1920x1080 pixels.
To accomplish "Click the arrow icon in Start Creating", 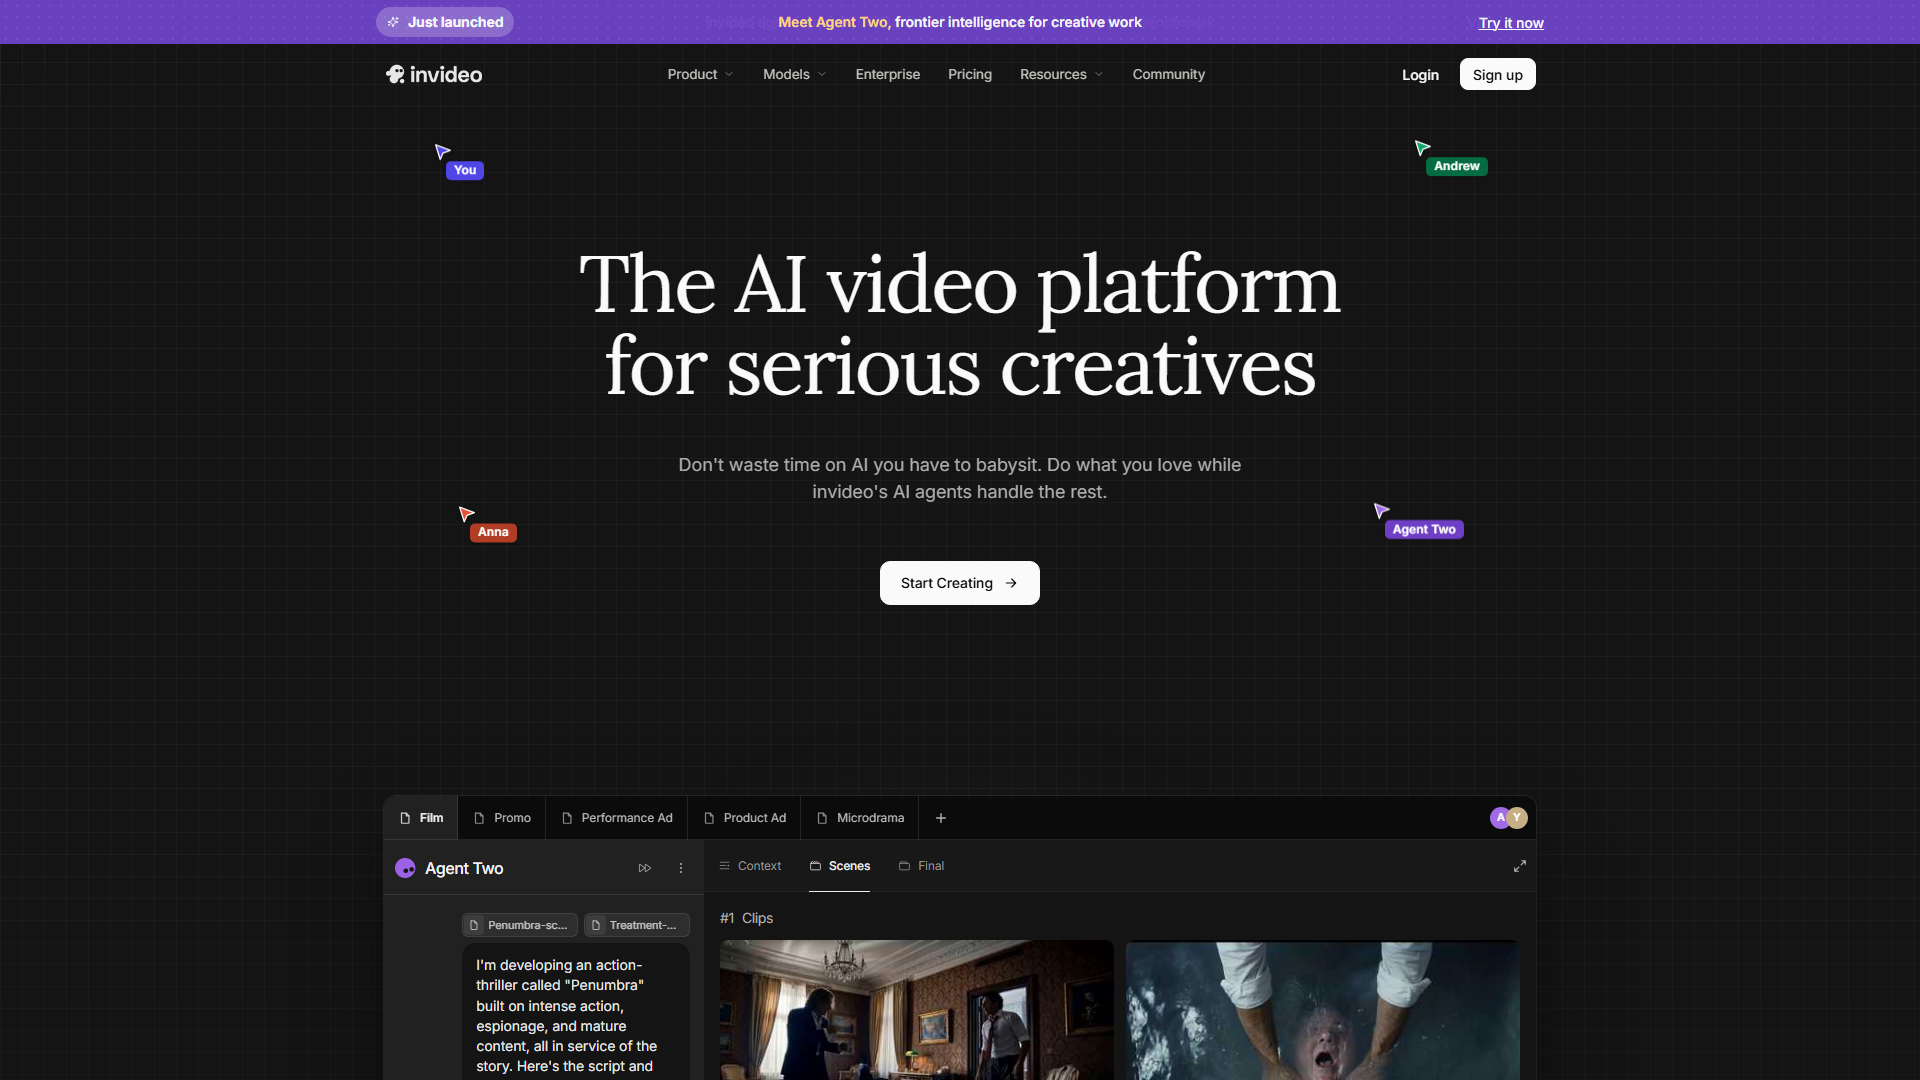I will pos(1011,583).
